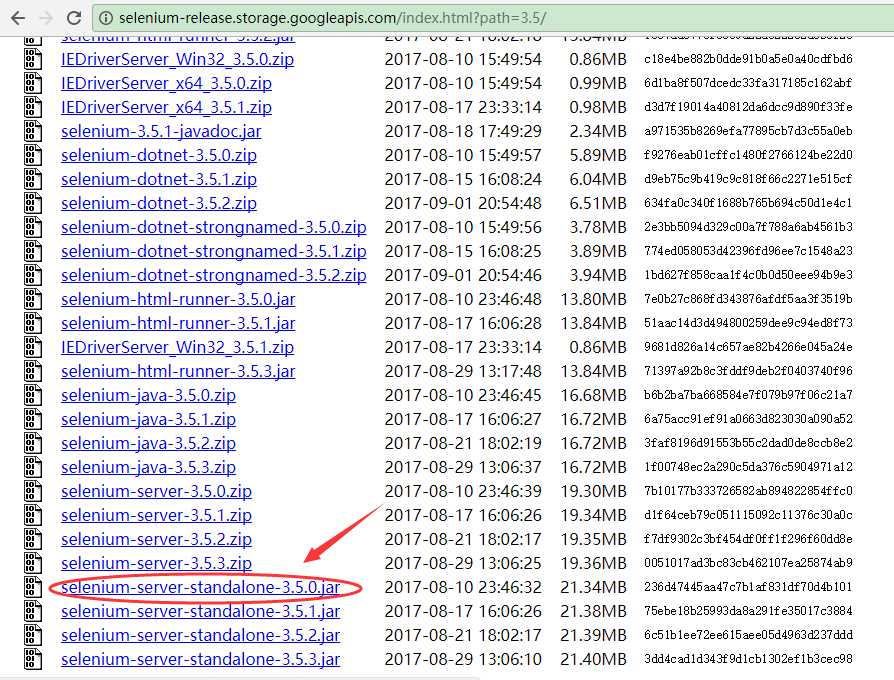Screen dimensions: 894x680
Task: Download IEDriverServer_x64_3.5.0.zip
Action: (166, 83)
